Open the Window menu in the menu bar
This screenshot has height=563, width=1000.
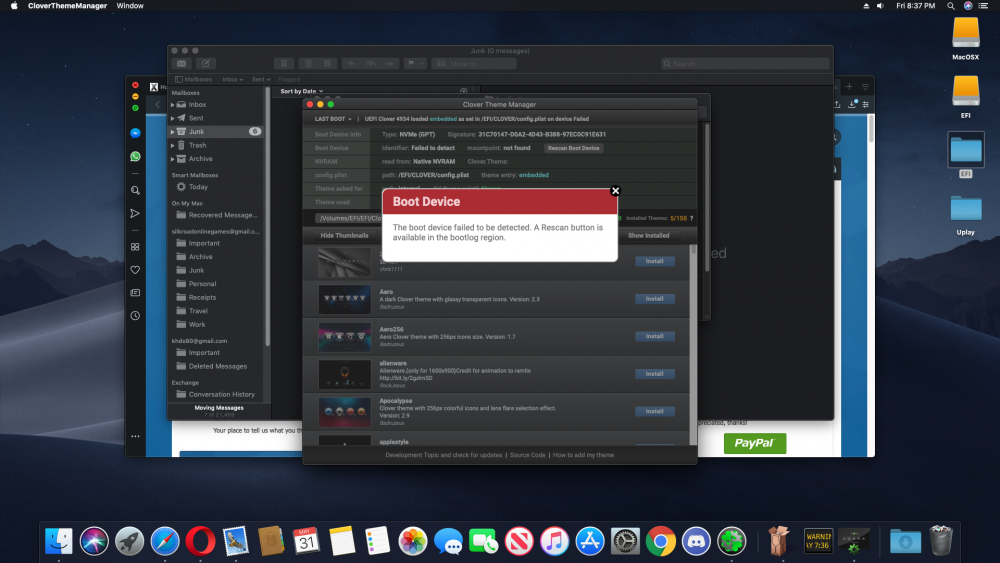pyautogui.click(x=130, y=6)
